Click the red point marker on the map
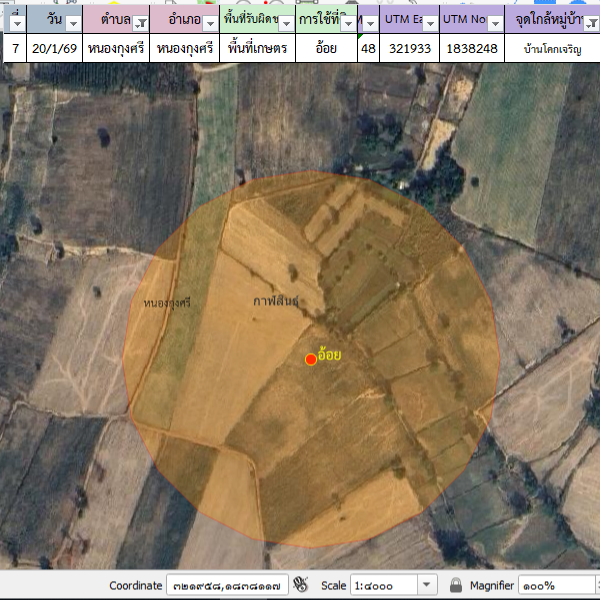Screen dimensions: 600x600 coord(310,359)
